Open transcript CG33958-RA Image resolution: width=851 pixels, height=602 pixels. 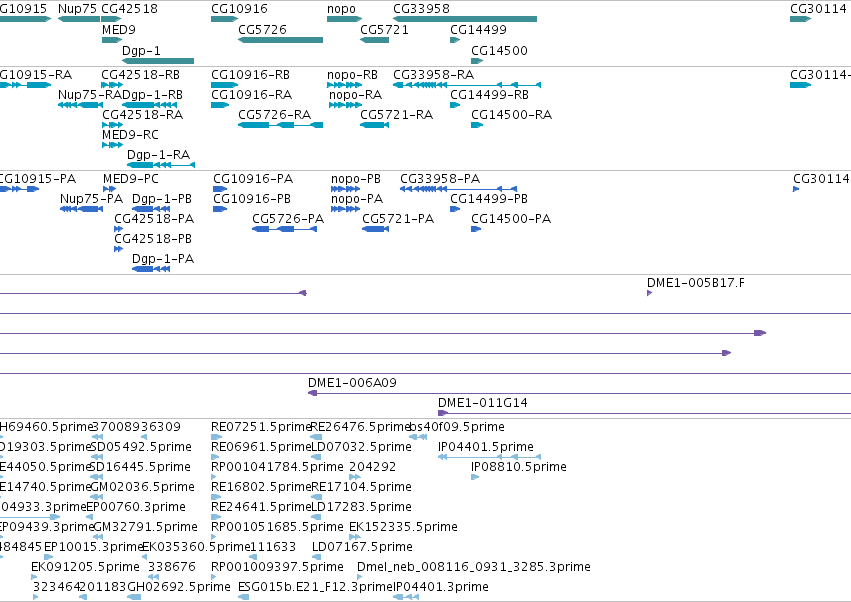click(434, 74)
